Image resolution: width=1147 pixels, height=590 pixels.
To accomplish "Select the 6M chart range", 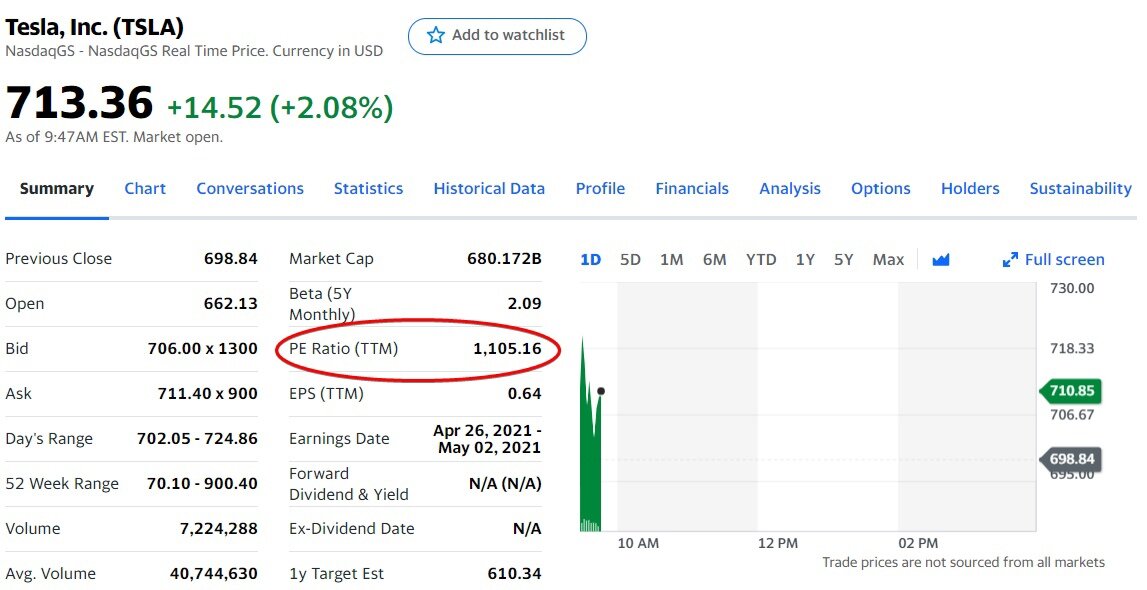I will tap(715, 260).
